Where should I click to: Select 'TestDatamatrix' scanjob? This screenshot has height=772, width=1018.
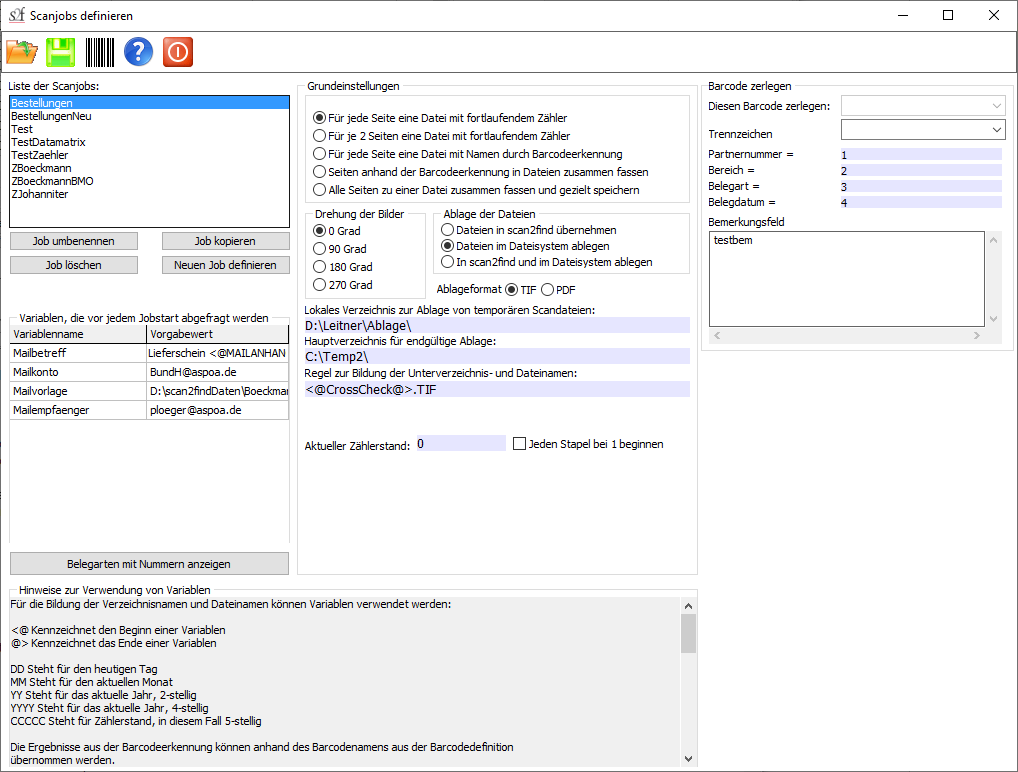[149, 142]
